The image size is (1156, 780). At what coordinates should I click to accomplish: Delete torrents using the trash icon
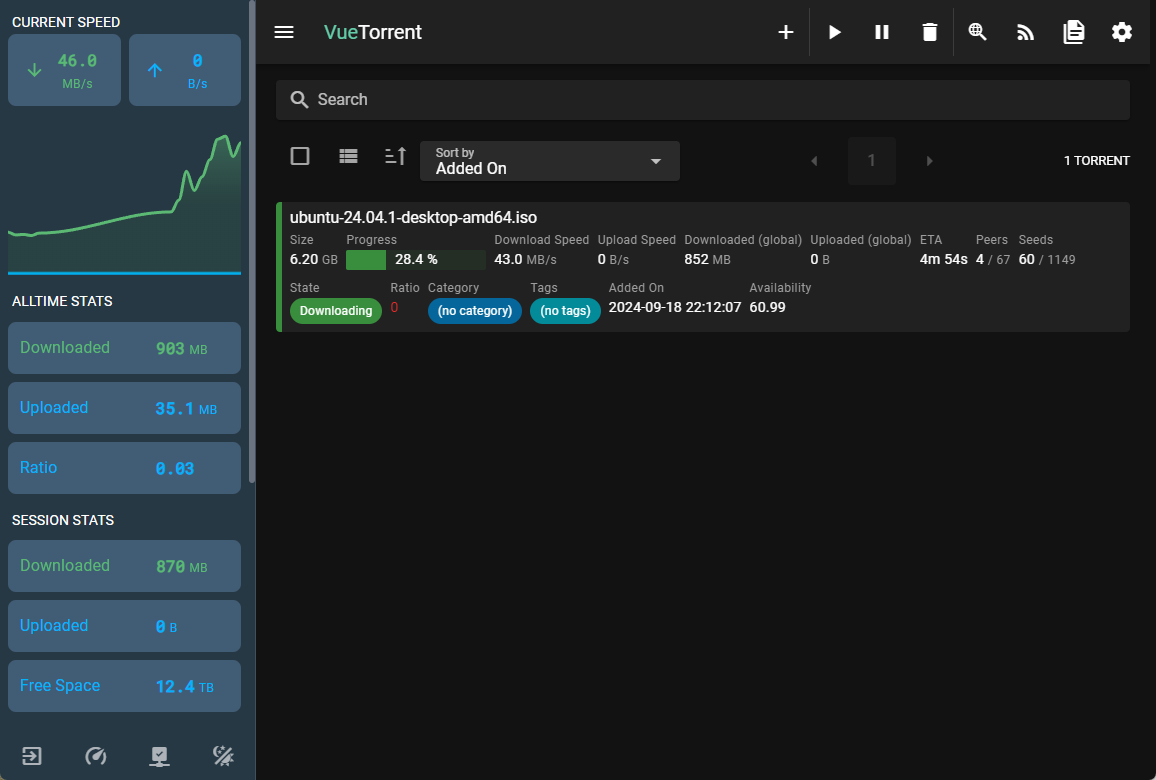coord(930,32)
